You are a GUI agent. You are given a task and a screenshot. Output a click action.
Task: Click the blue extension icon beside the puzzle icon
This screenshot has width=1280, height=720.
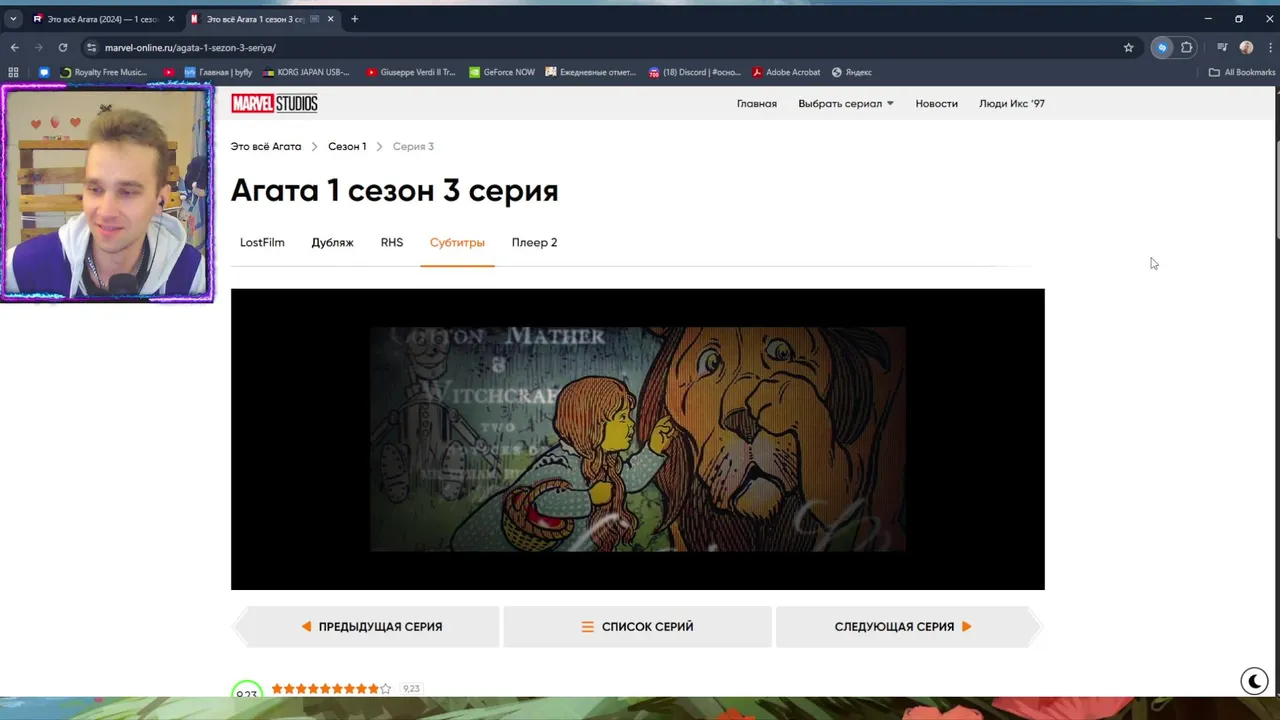point(1162,47)
